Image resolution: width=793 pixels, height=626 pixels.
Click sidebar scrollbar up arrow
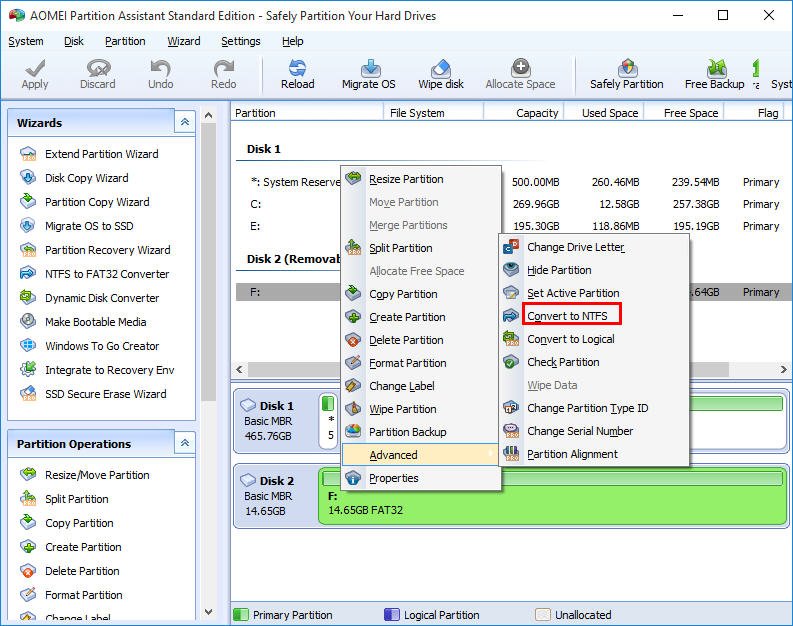pyautogui.click(x=208, y=115)
